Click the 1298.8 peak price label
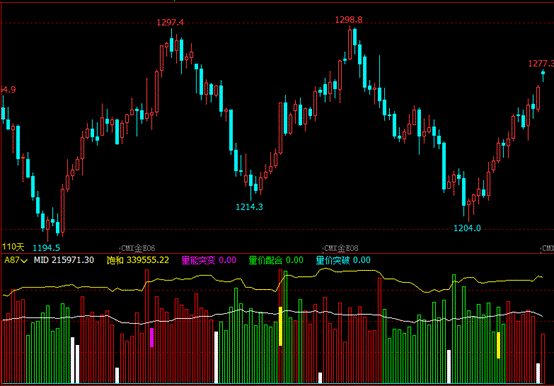Viewport: 554px width, 386px height. (349, 20)
